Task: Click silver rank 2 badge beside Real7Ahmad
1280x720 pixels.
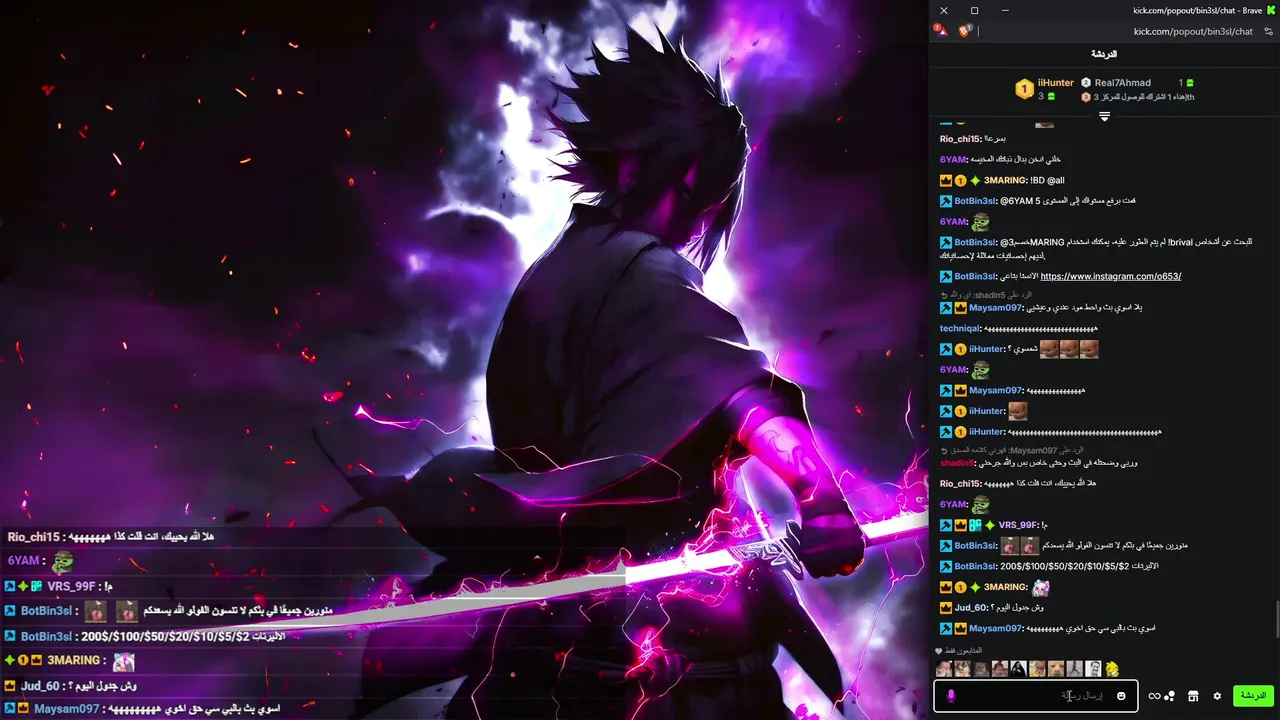Action: [1086, 83]
